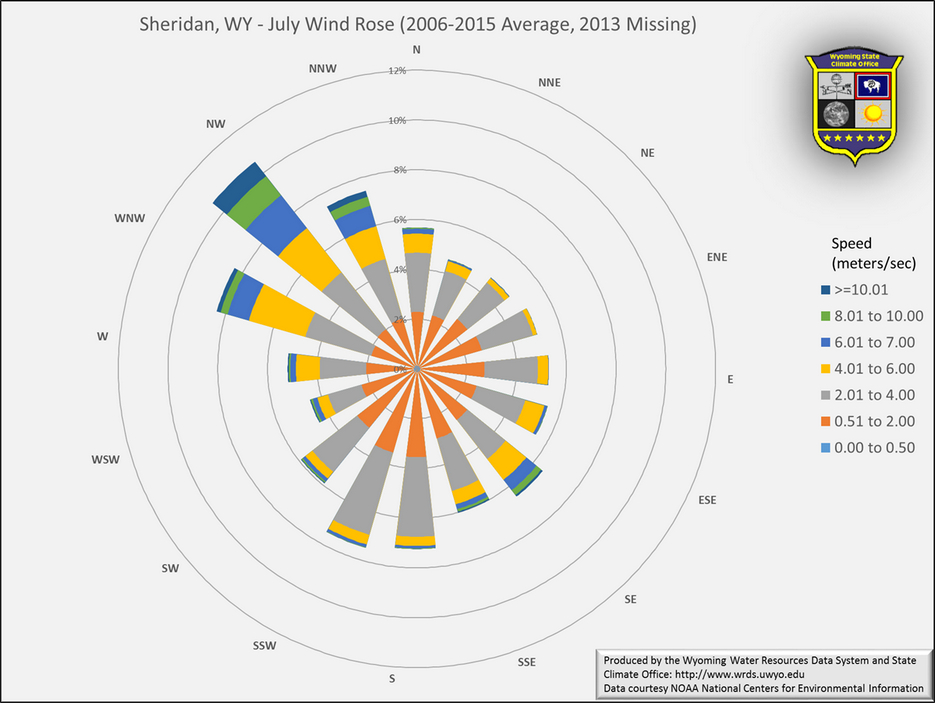Screen dimensions: 935x703
Task: Click the WNW direction label
Action: (130, 218)
